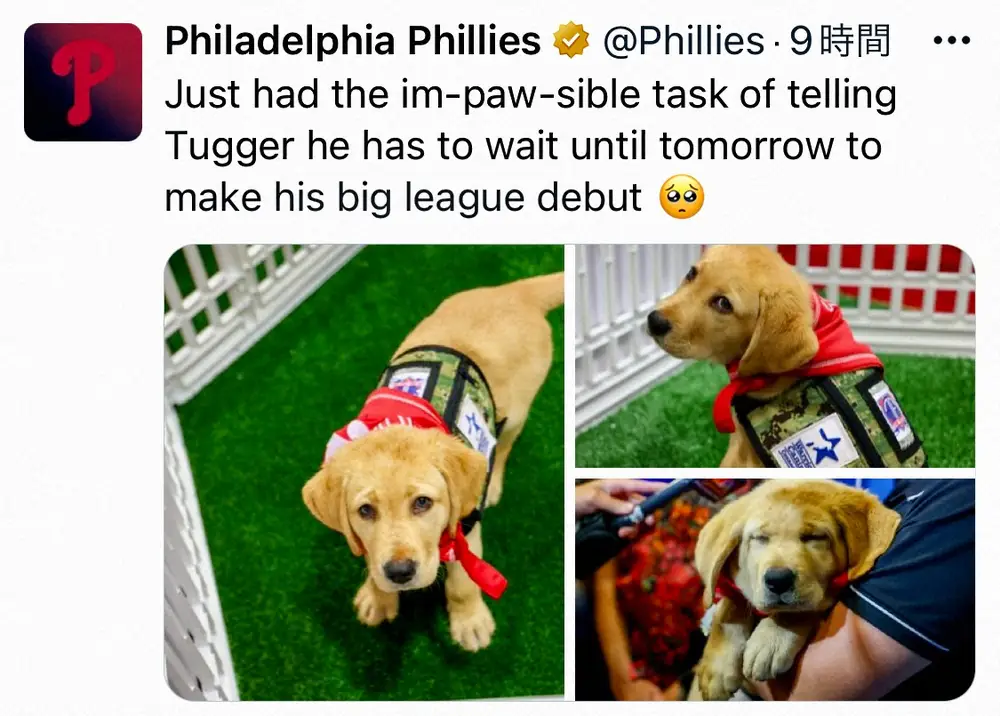Click the pleading face emoji
The image size is (1000, 716).
click(681, 196)
